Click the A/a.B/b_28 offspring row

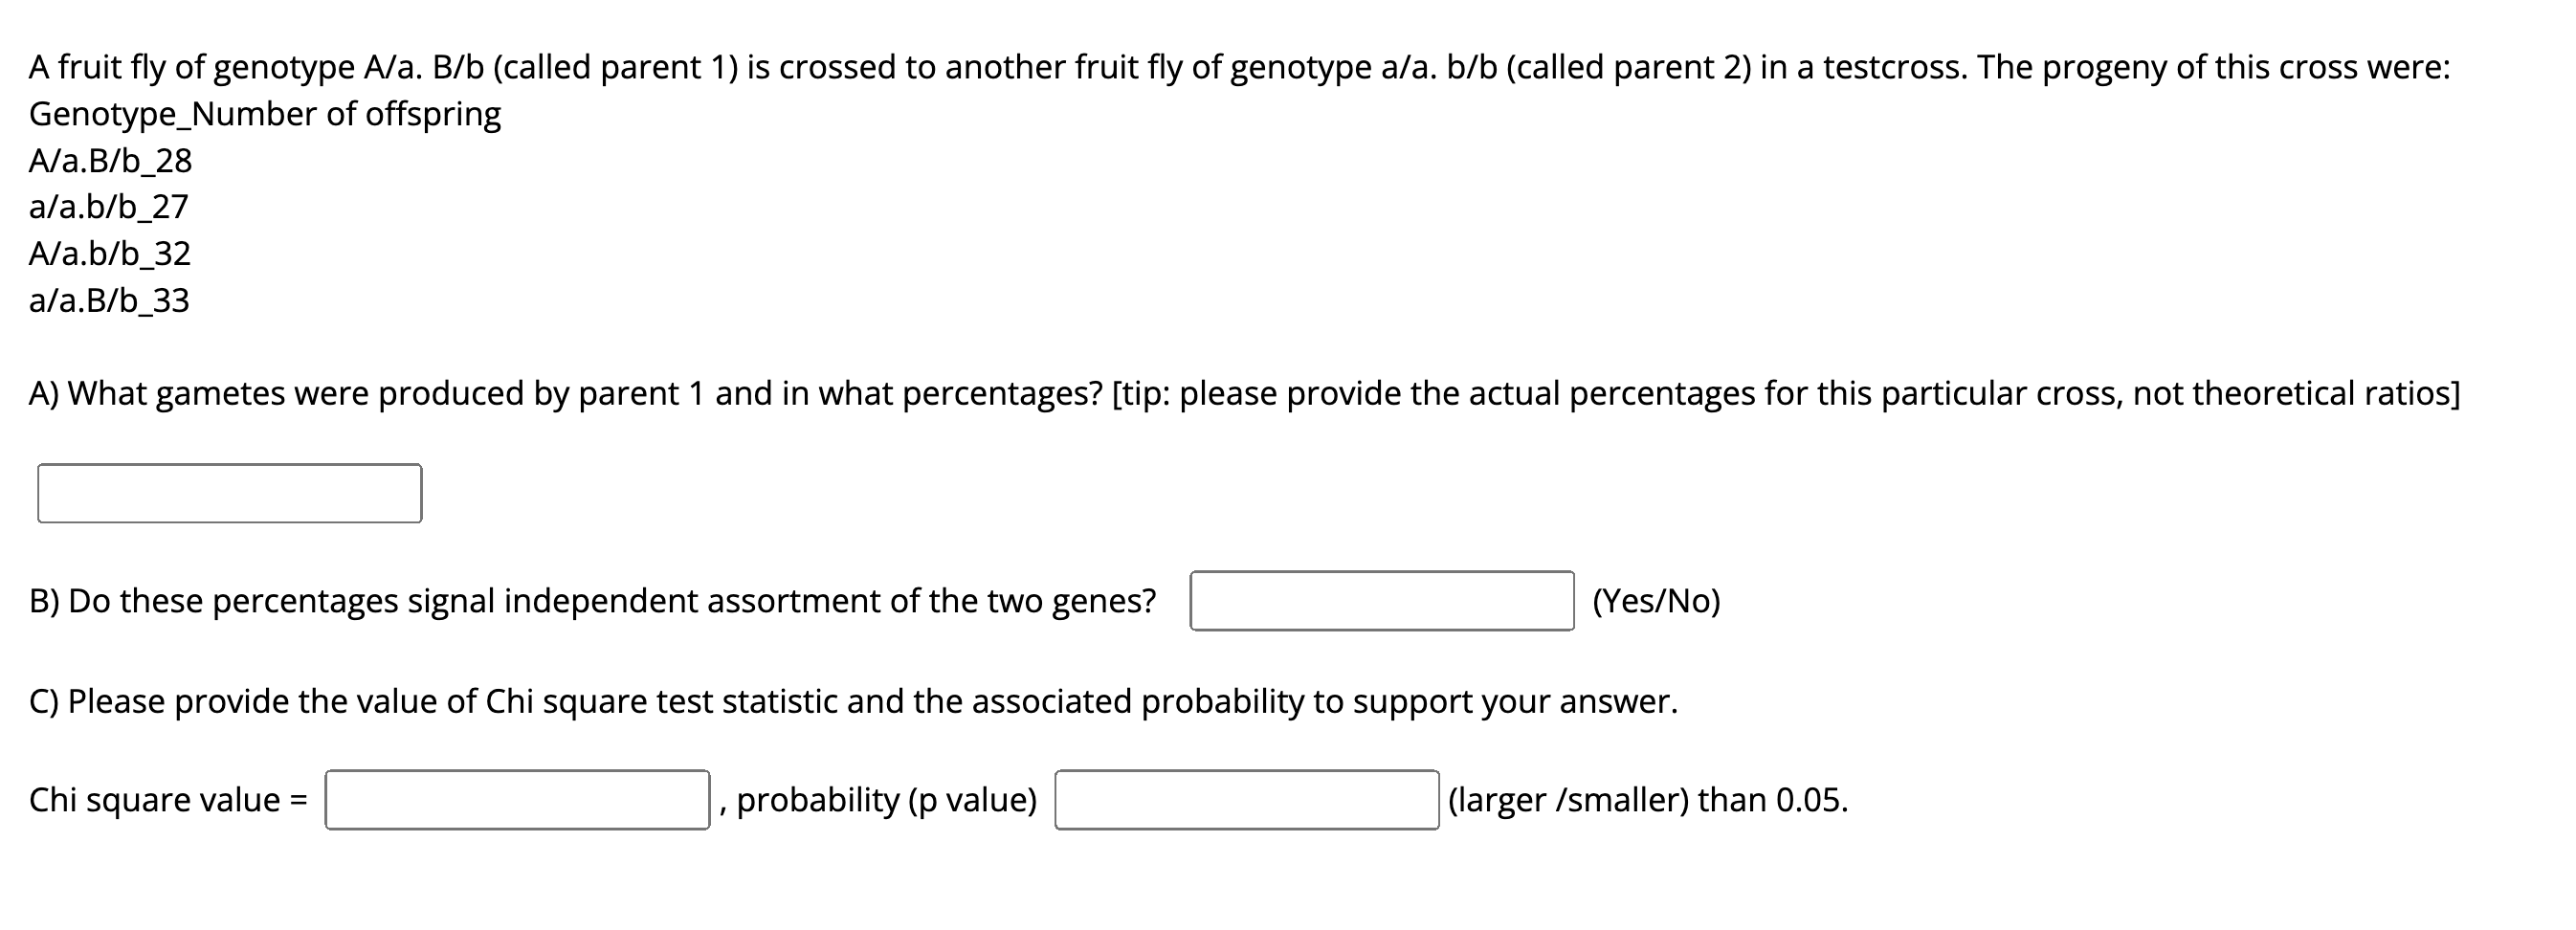click(110, 161)
